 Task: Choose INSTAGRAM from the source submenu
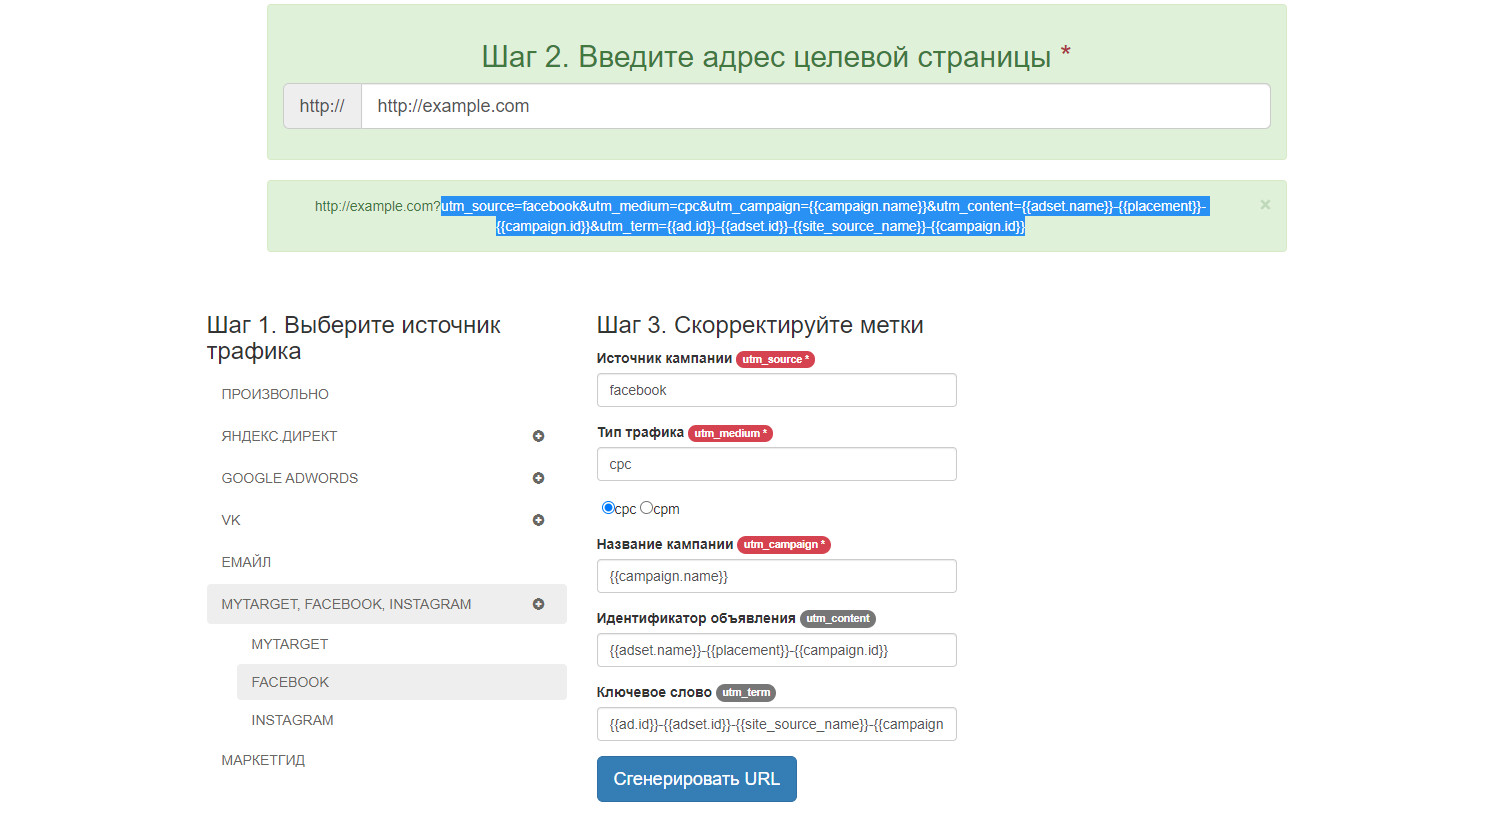point(293,720)
